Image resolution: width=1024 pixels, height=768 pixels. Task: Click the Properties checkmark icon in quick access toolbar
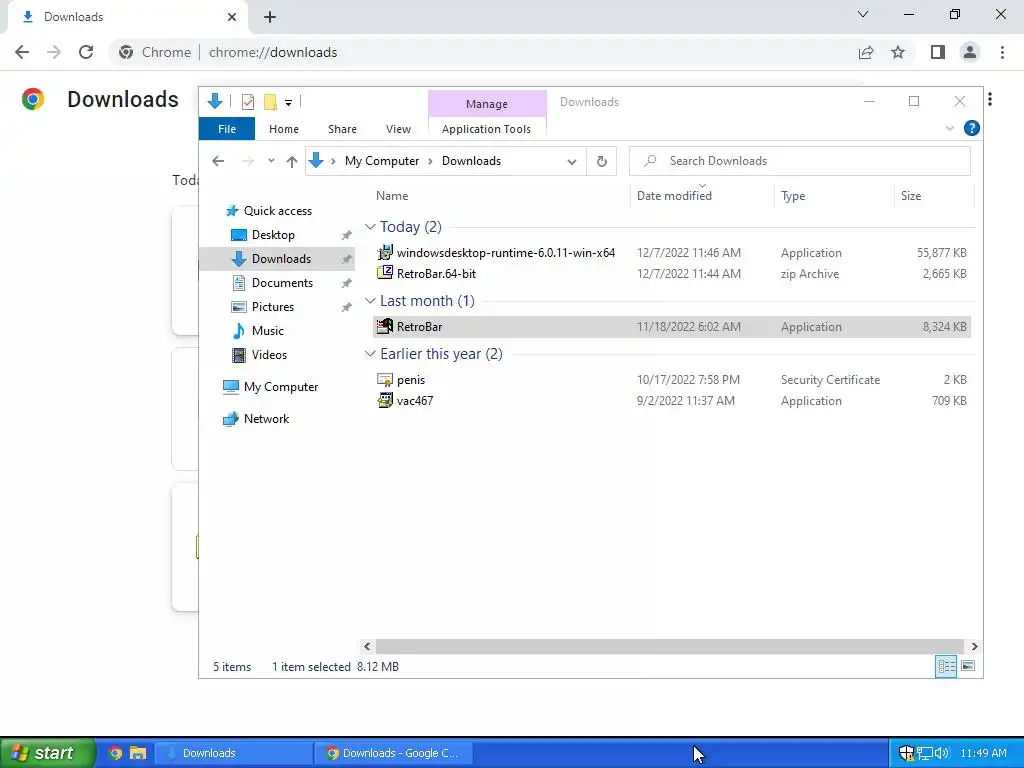click(x=248, y=102)
